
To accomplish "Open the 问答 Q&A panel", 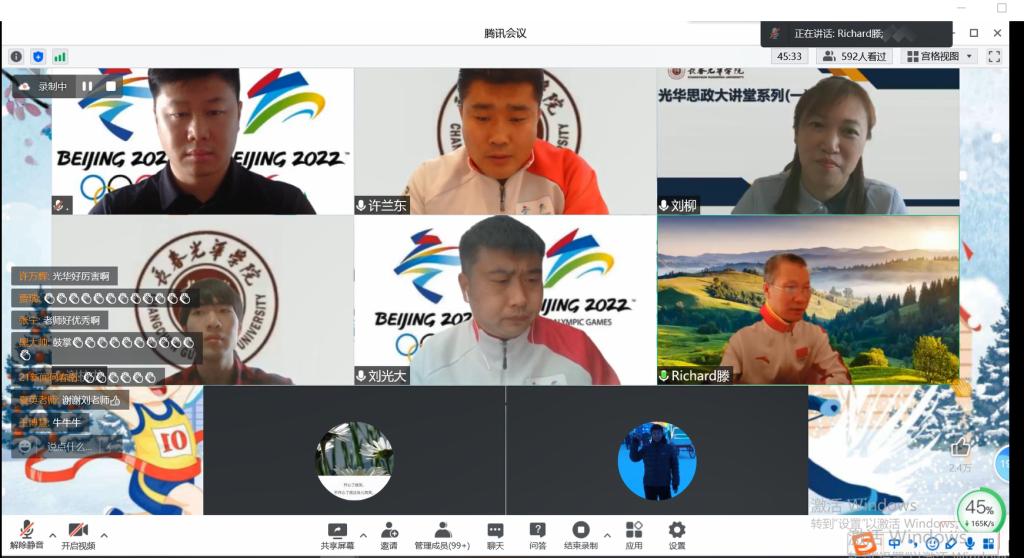I will pos(537,535).
